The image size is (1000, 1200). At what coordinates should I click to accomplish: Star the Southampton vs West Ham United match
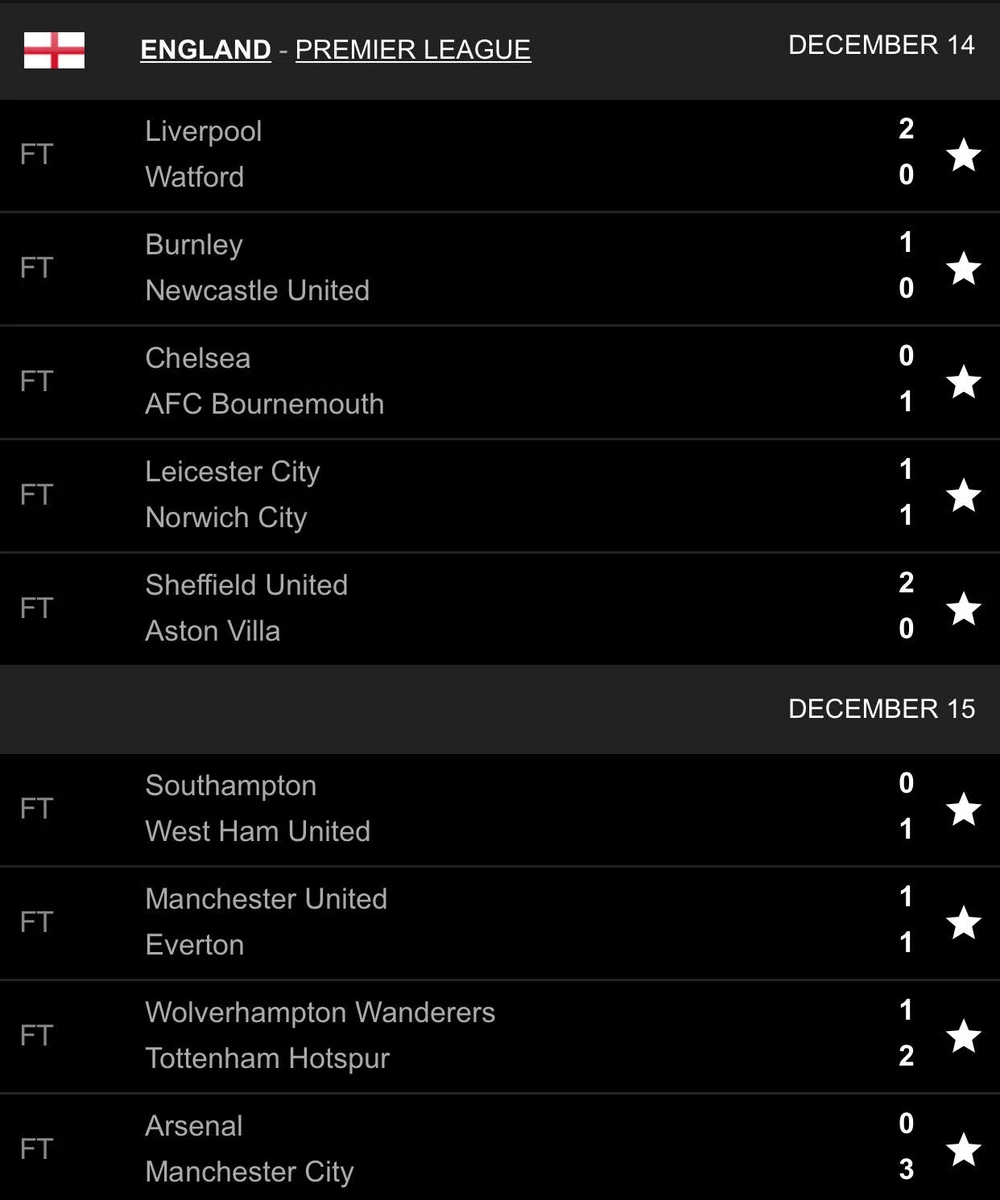point(963,809)
